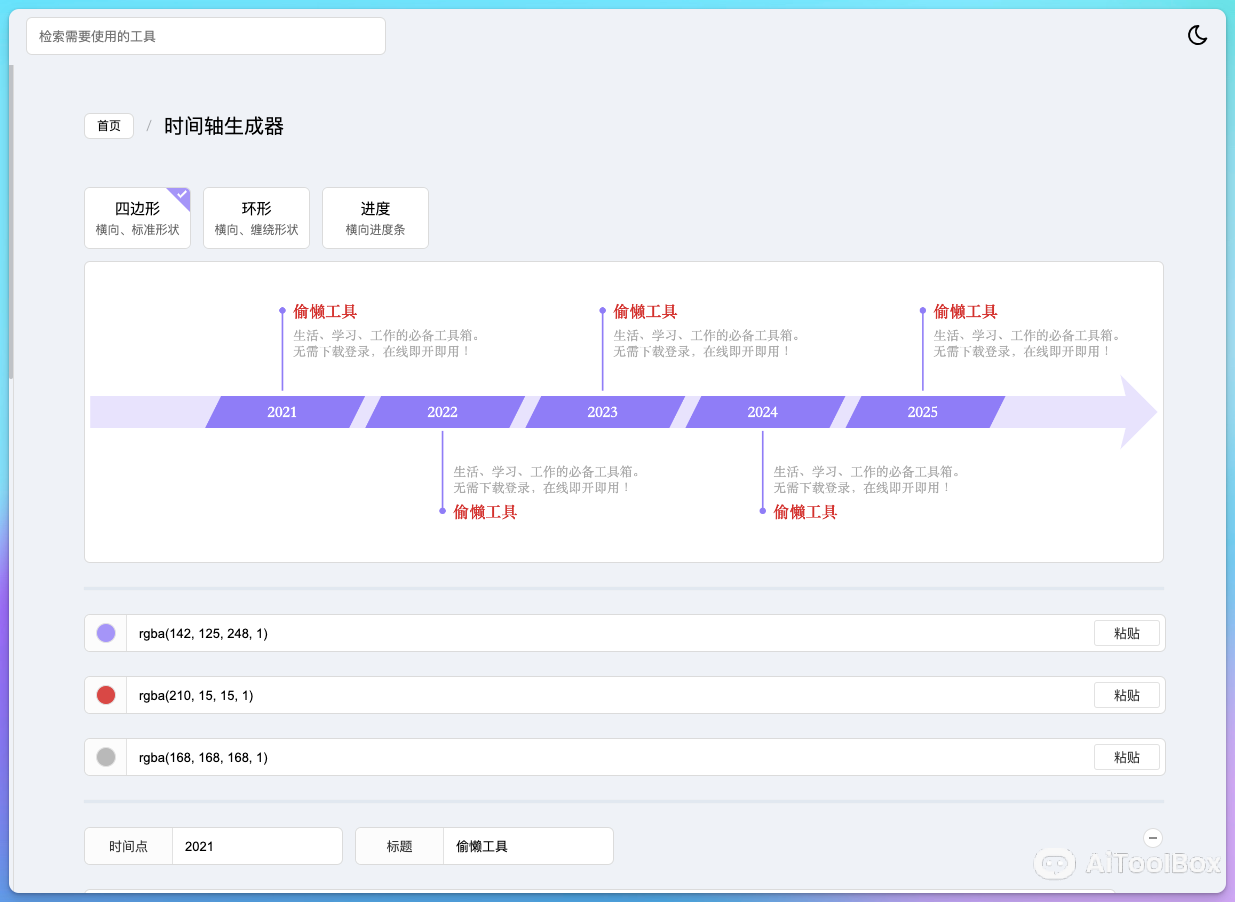Click the 2021 segment on the timeline
The height and width of the screenshot is (902, 1235).
click(282, 411)
